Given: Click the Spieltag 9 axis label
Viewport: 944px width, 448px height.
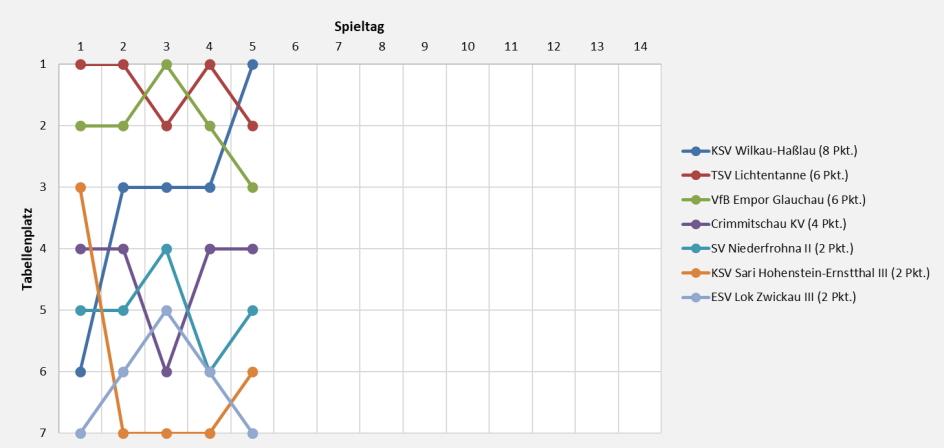Looking at the screenshot, I should [424, 46].
